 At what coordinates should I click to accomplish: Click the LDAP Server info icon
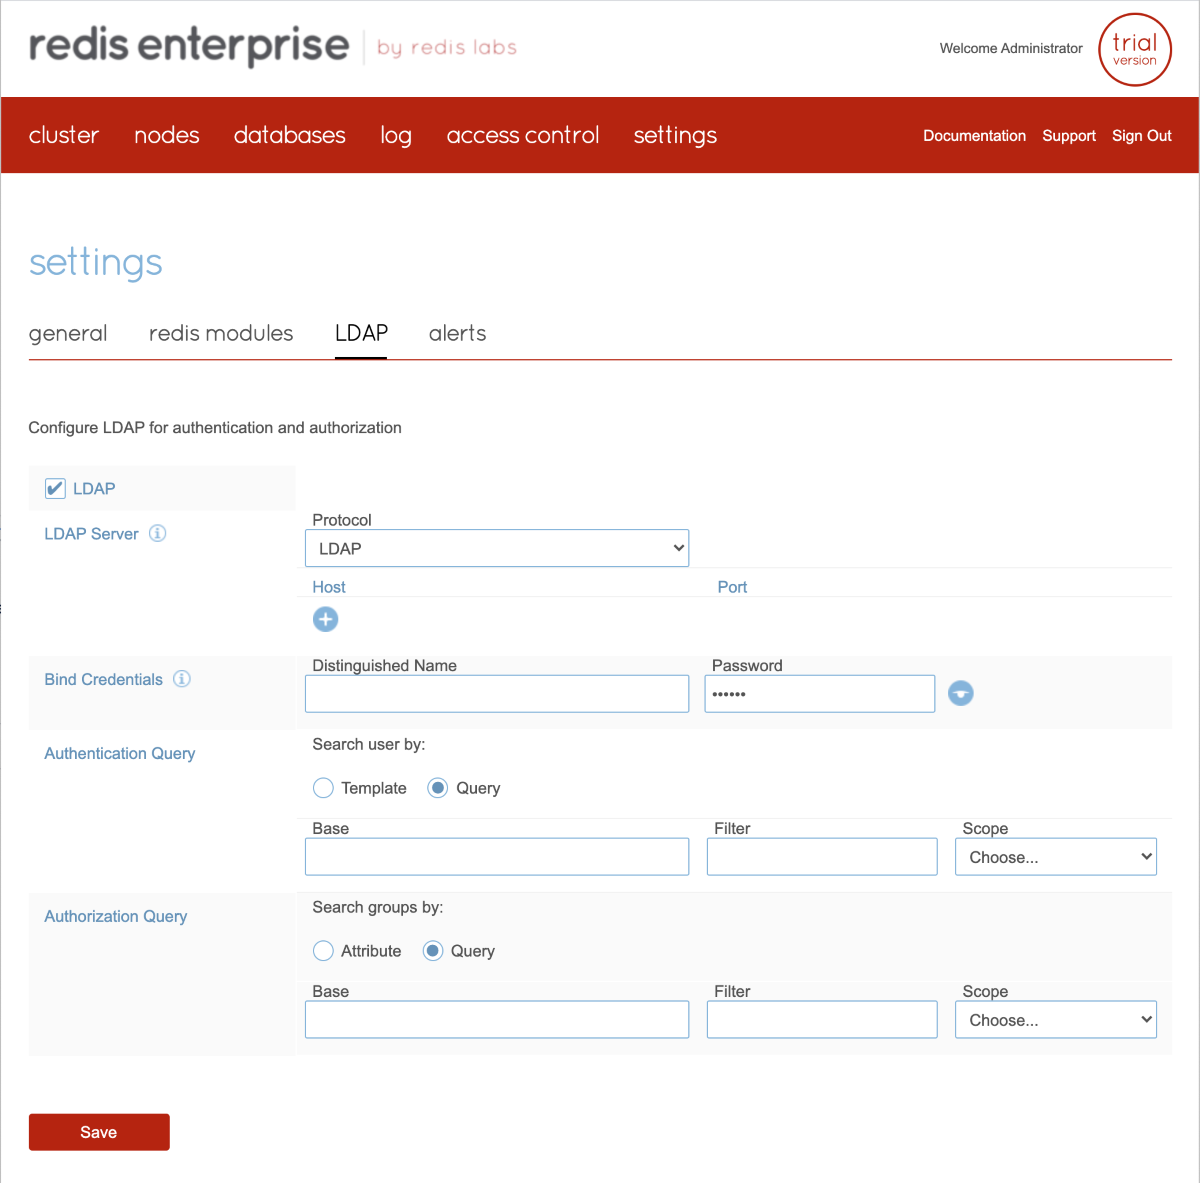(x=158, y=533)
